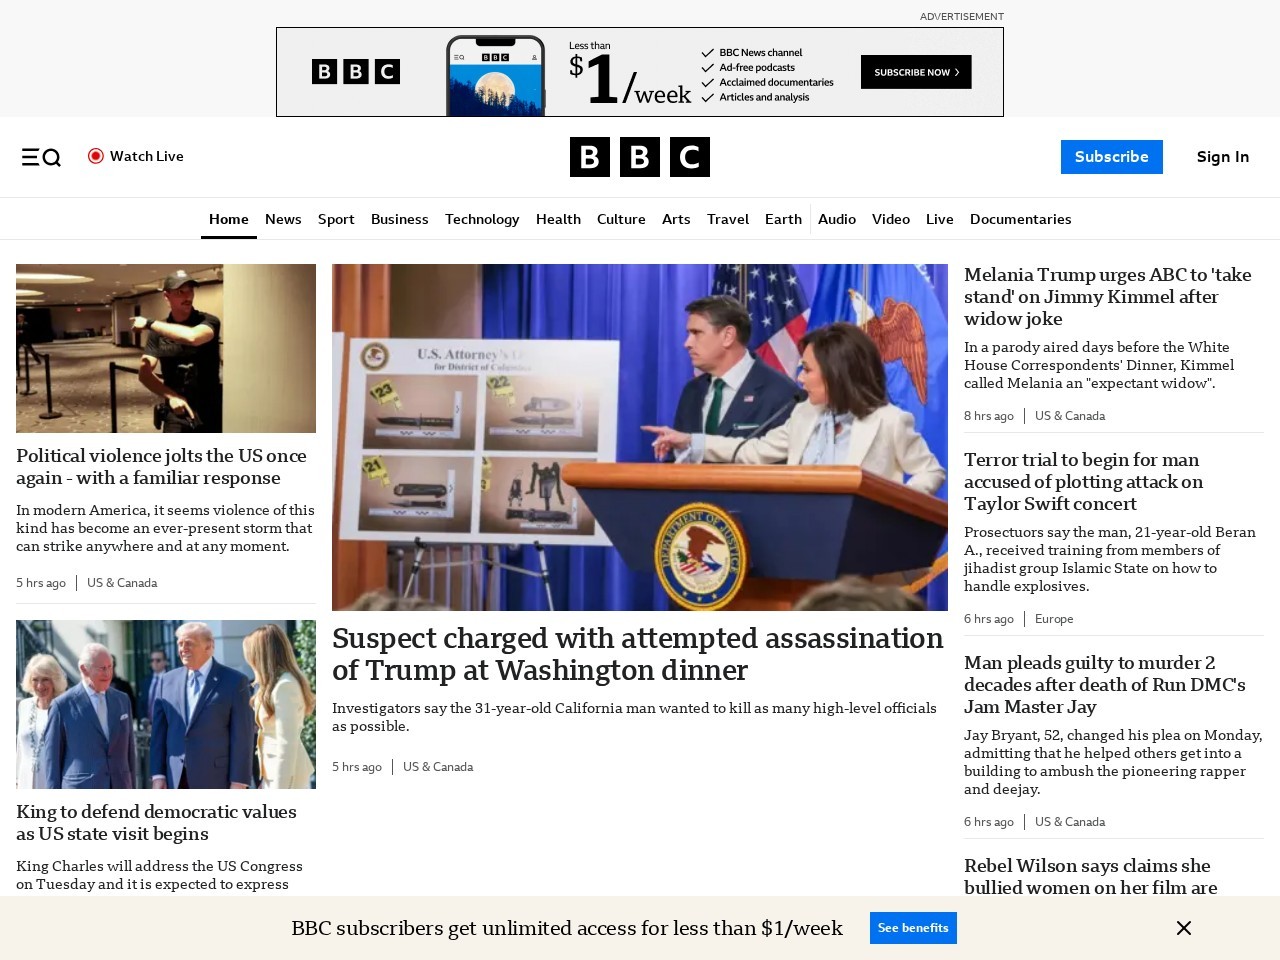1280x960 pixels.
Task: Click the summary 'King Charles will address the US Congress'
Action: (159, 875)
